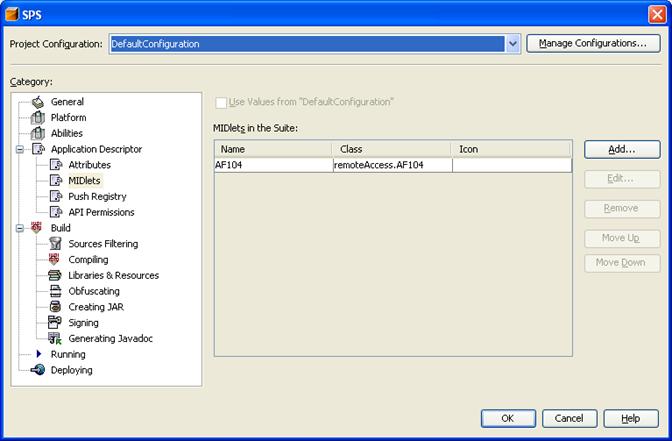672x441 pixels.
Task: Select Push Registry tree item
Action: point(97,197)
